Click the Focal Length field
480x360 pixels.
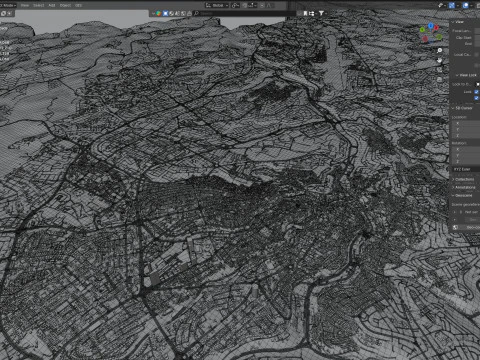(x=477, y=31)
